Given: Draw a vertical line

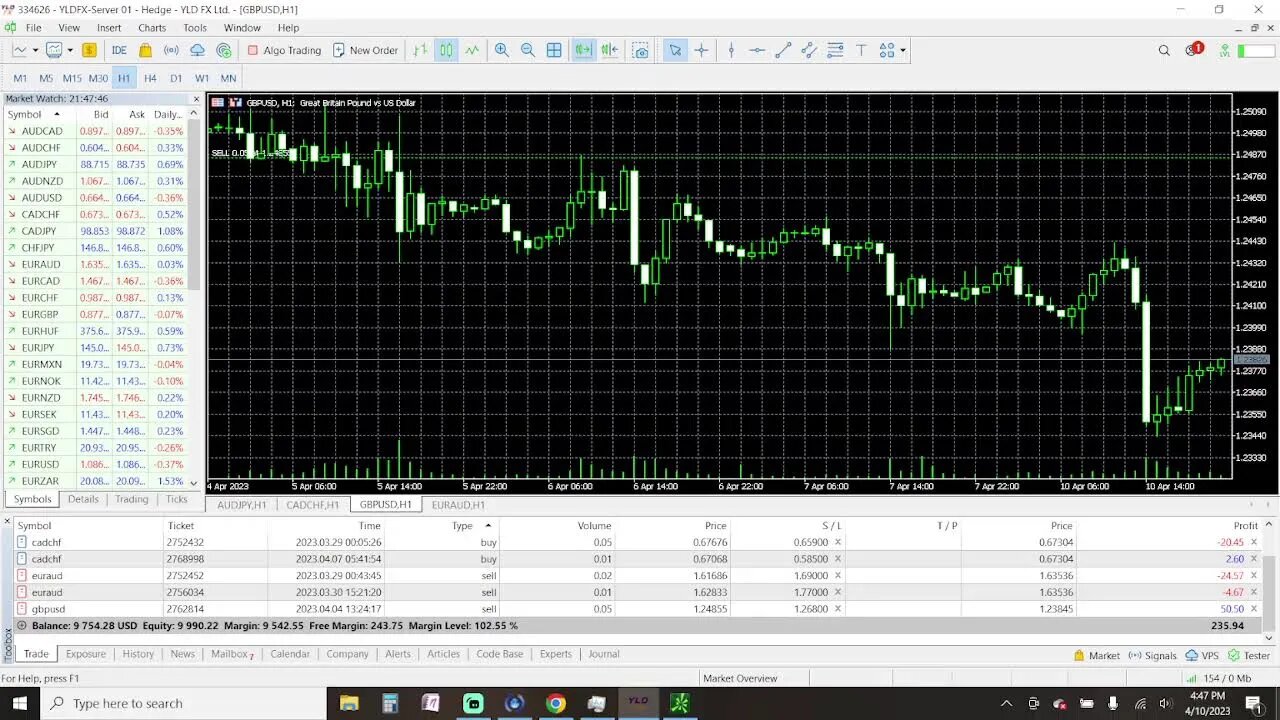Looking at the screenshot, I should click(731, 50).
